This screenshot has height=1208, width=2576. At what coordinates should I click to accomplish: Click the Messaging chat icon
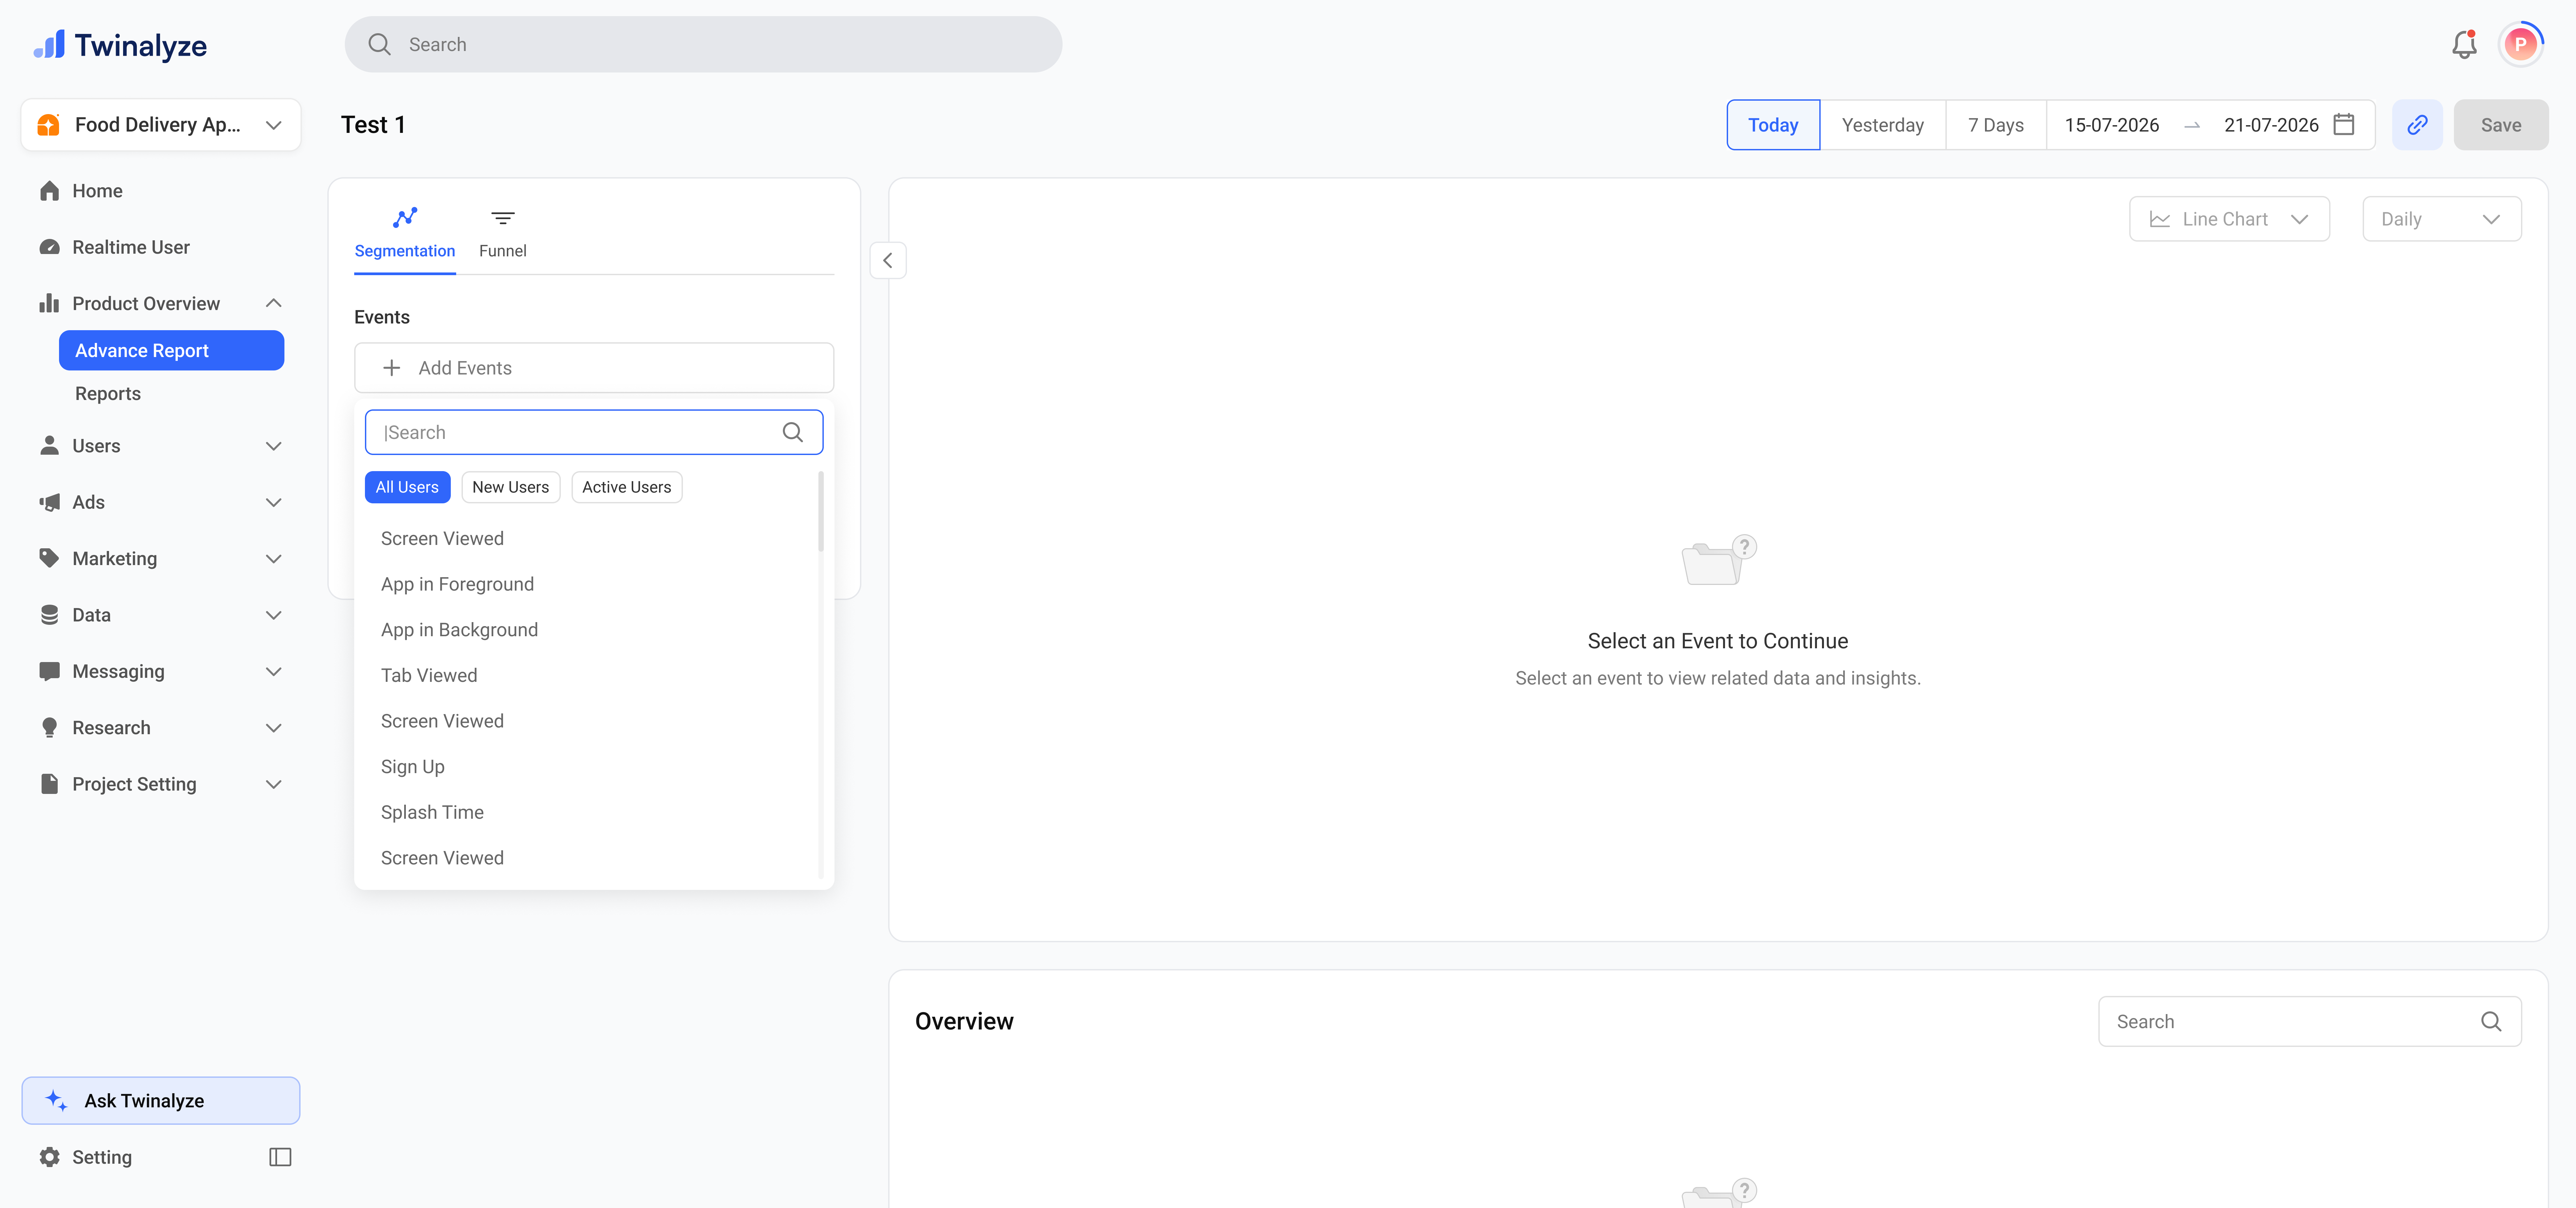click(x=49, y=671)
